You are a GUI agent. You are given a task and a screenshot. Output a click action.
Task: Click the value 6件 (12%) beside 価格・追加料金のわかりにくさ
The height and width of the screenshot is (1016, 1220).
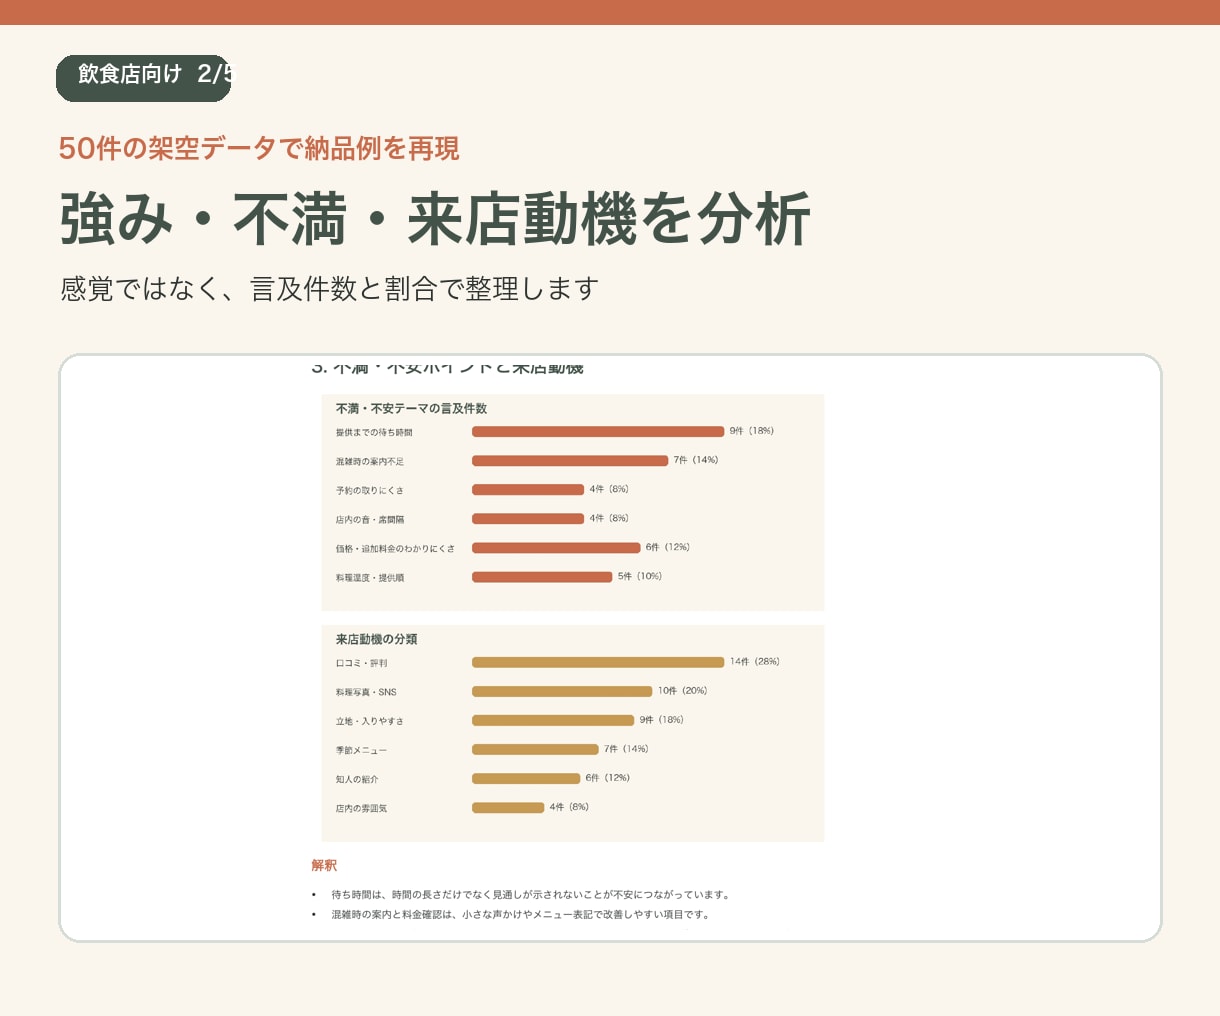click(668, 547)
